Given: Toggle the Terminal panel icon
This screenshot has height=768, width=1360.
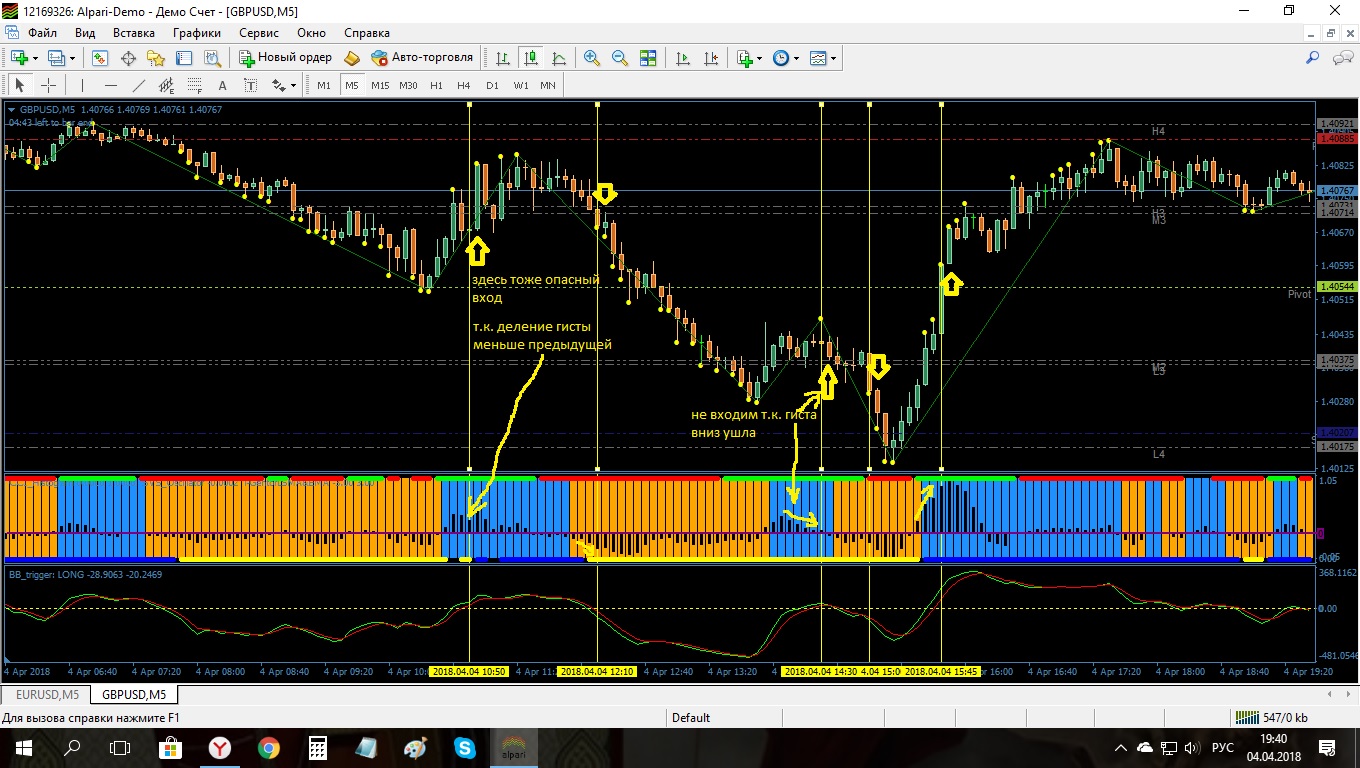Looking at the screenshot, I should 184,58.
